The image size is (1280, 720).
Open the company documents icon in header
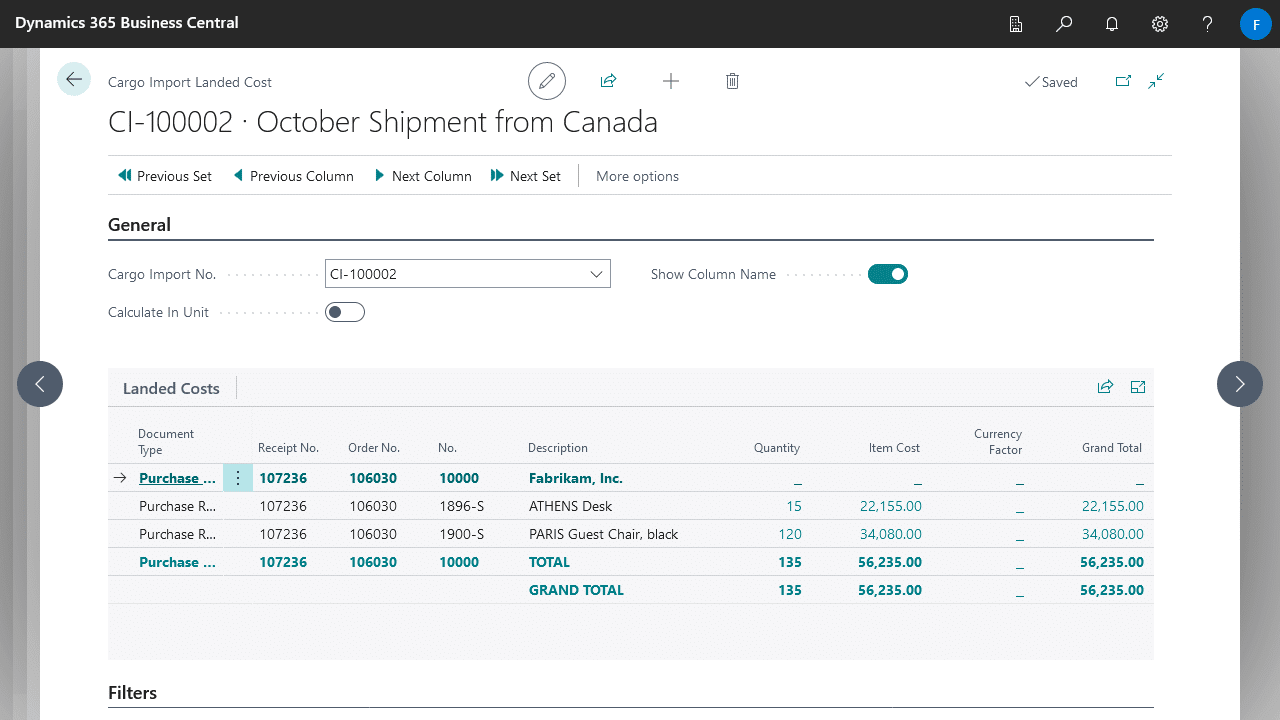[x=1016, y=24]
